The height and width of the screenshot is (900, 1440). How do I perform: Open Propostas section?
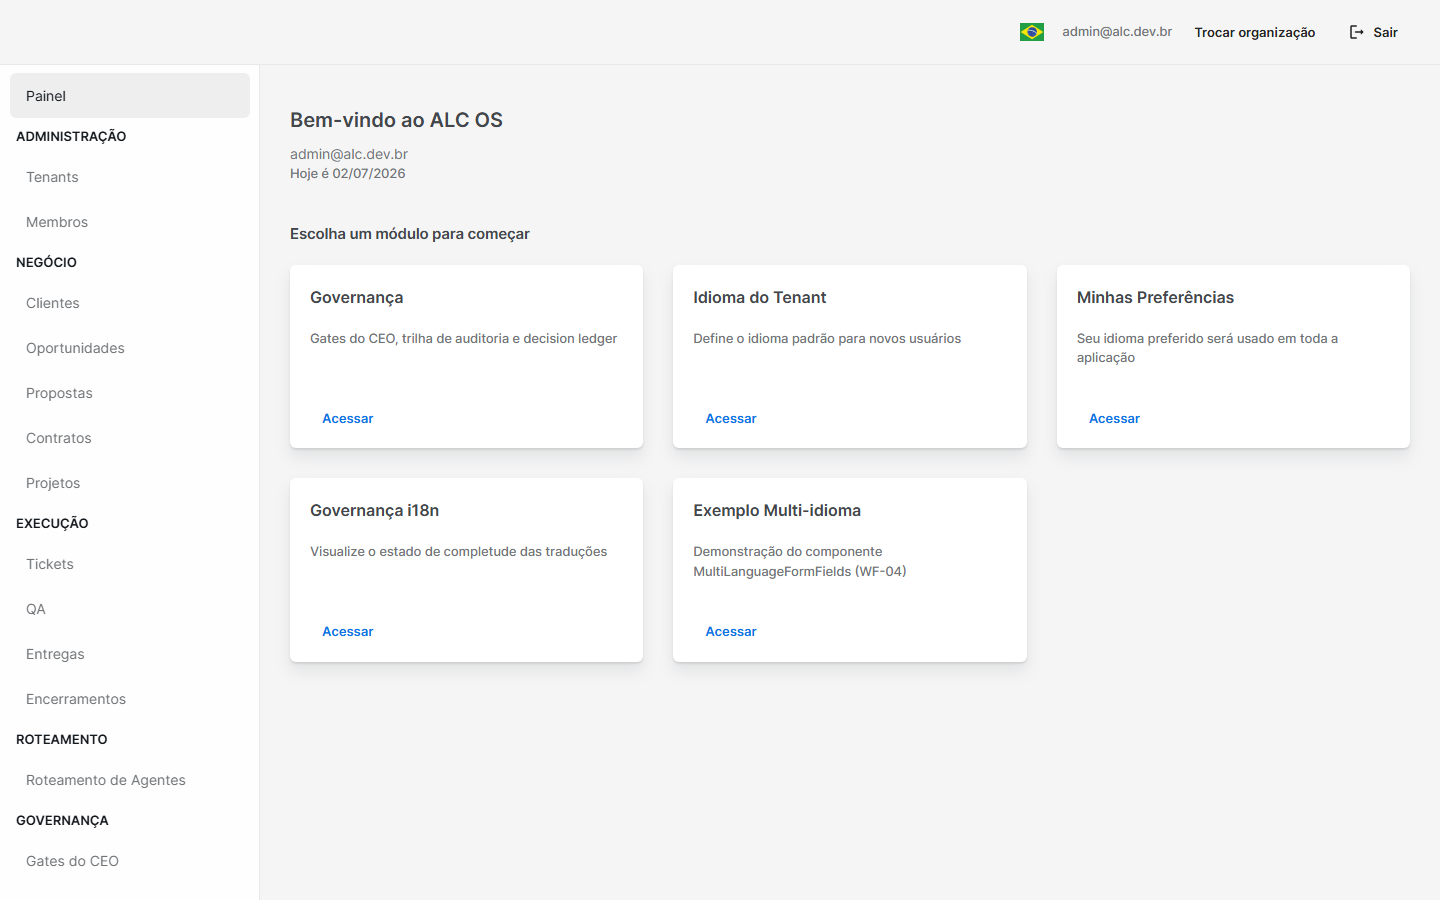click(x=130, y=393)
